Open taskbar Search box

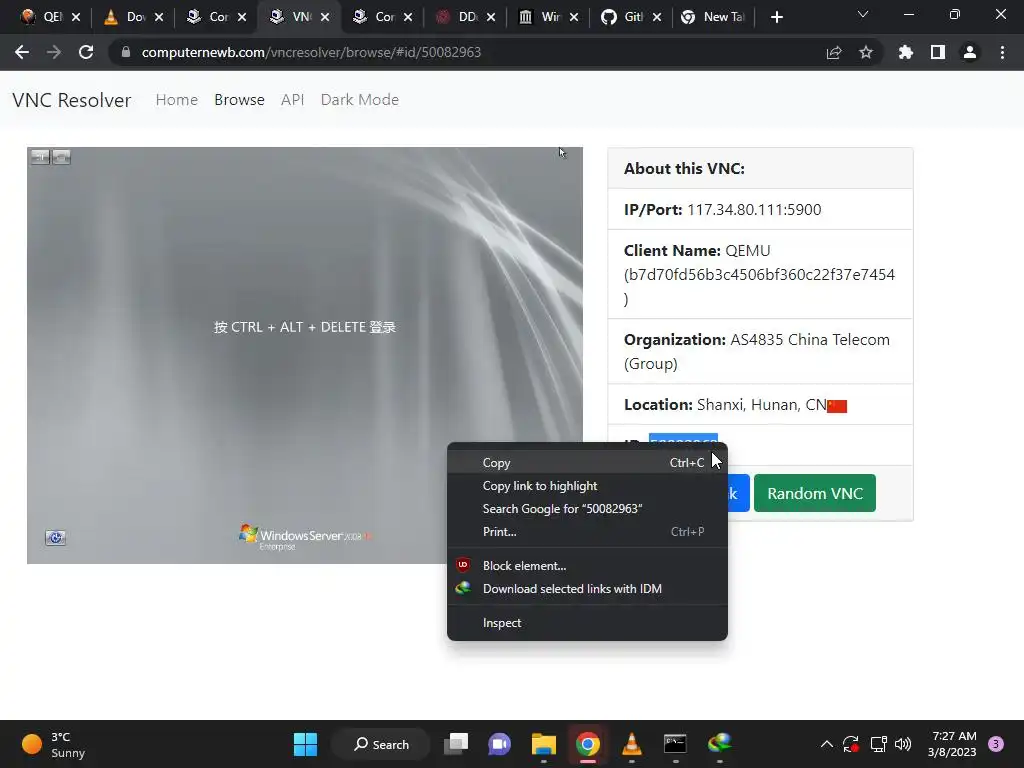(x=381, y=744)
